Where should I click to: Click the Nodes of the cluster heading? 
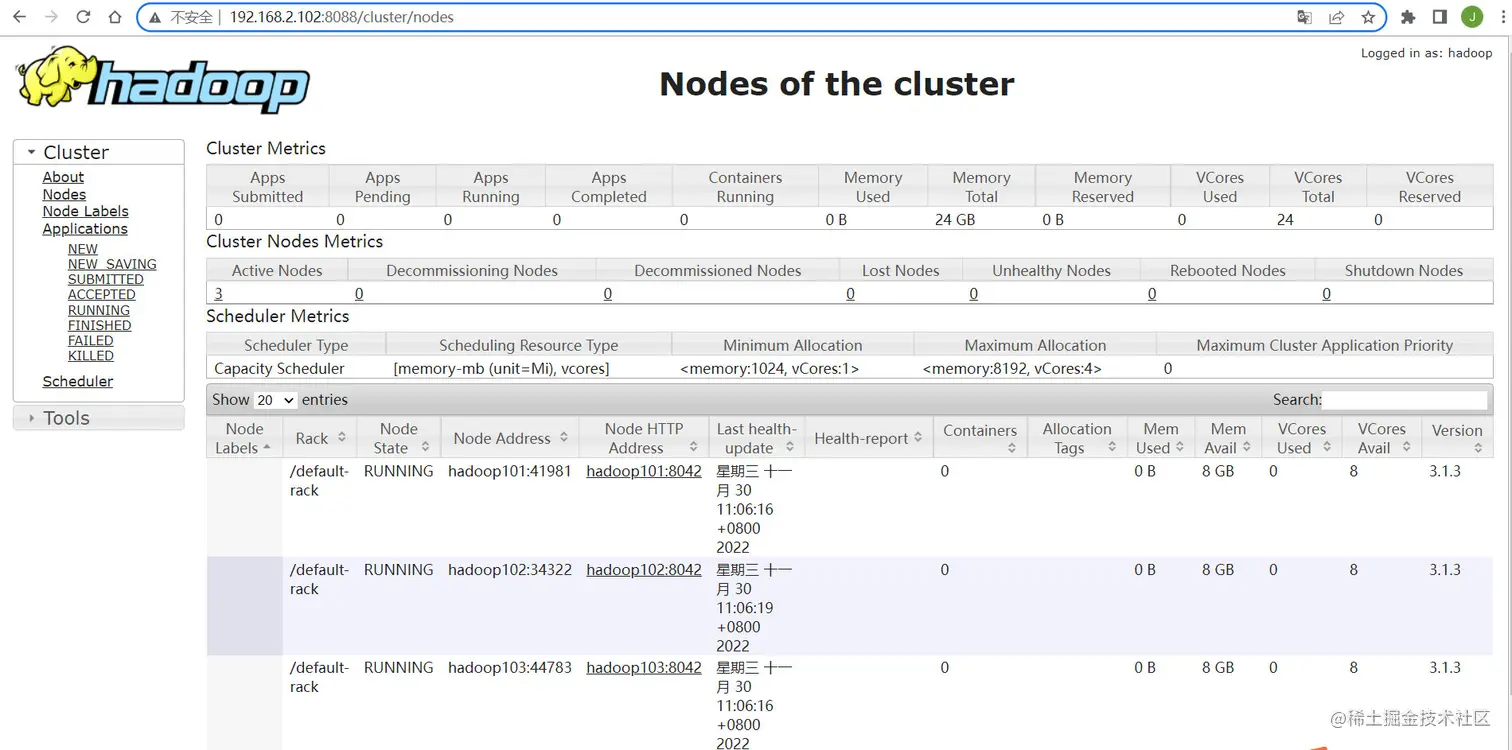[837, 84]
